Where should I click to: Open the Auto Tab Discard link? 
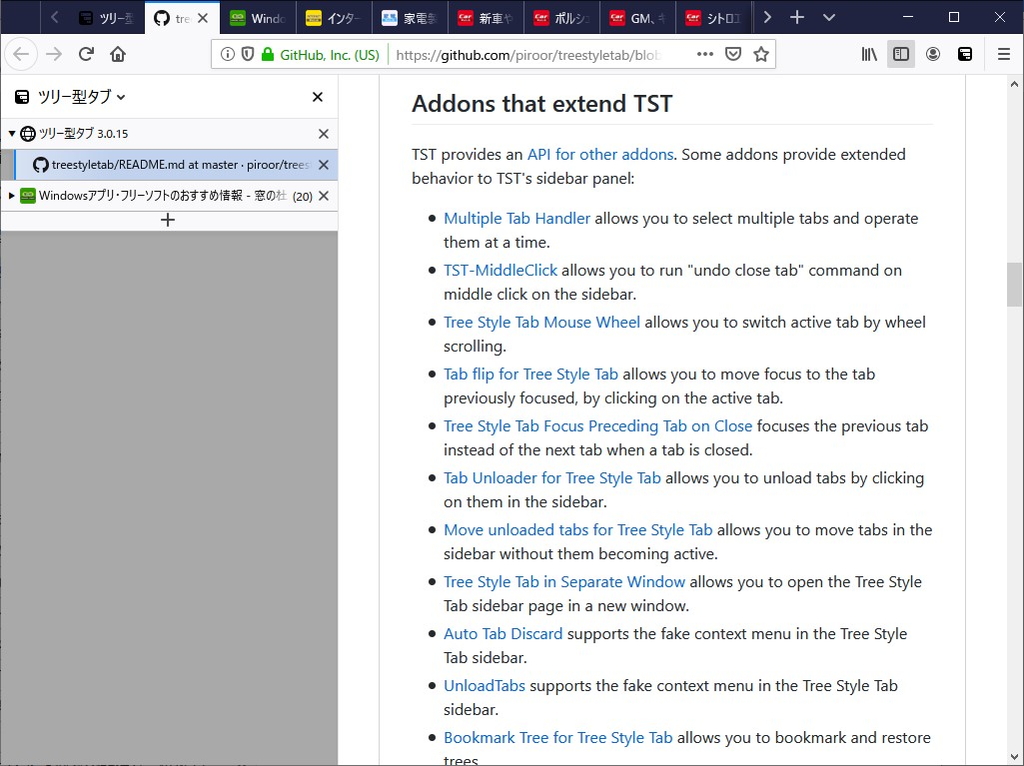click(x=503, y=633)
